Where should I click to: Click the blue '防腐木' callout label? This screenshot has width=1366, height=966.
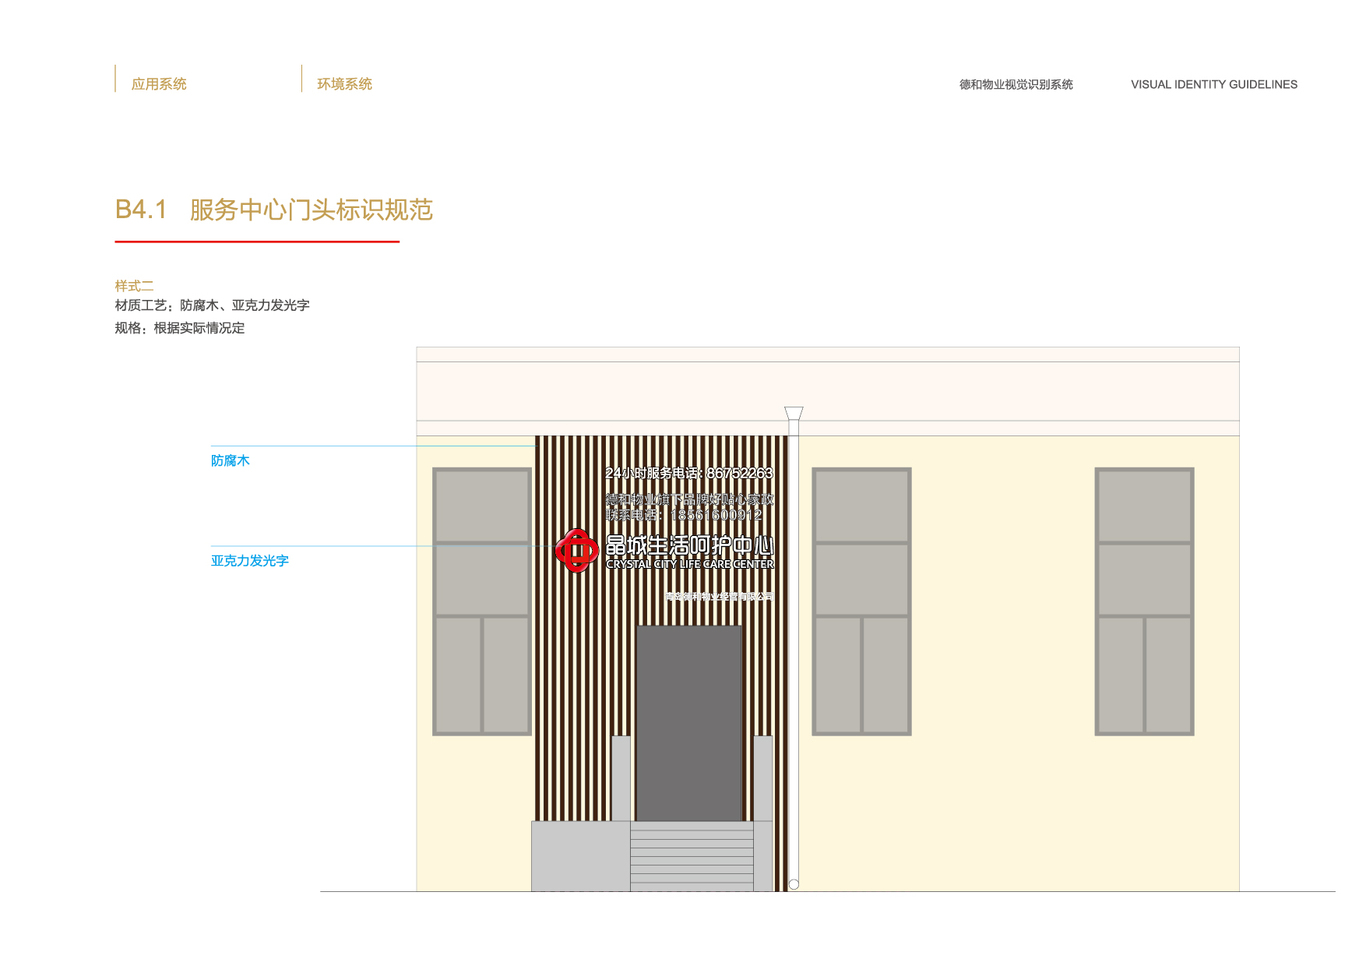[230, 461]
